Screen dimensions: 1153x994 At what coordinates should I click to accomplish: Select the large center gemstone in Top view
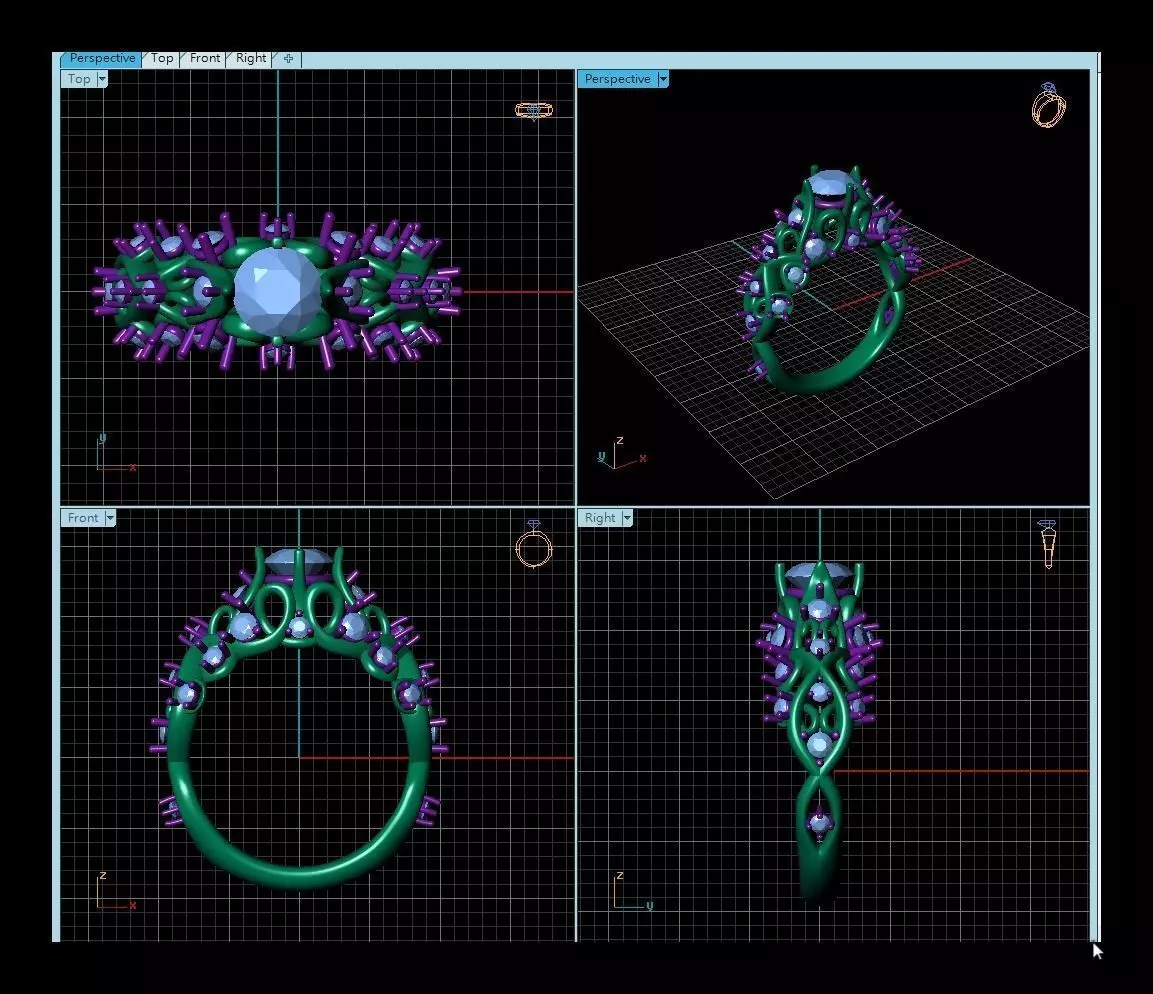[x=277, y=292]
